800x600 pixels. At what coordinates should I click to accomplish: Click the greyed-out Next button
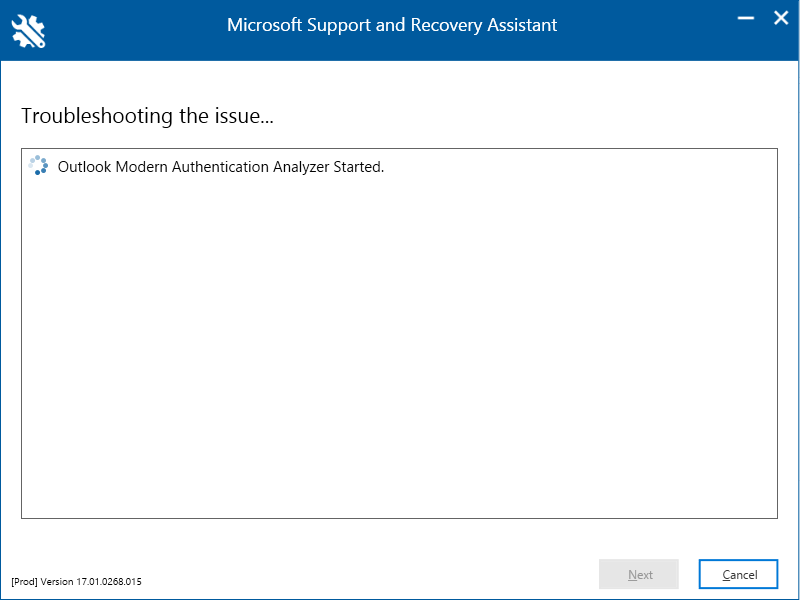639,574
